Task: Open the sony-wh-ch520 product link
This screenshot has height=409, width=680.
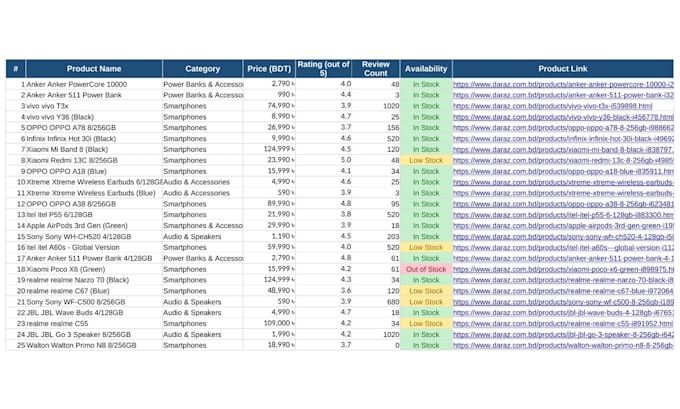Action: click(x=563, y=237)
